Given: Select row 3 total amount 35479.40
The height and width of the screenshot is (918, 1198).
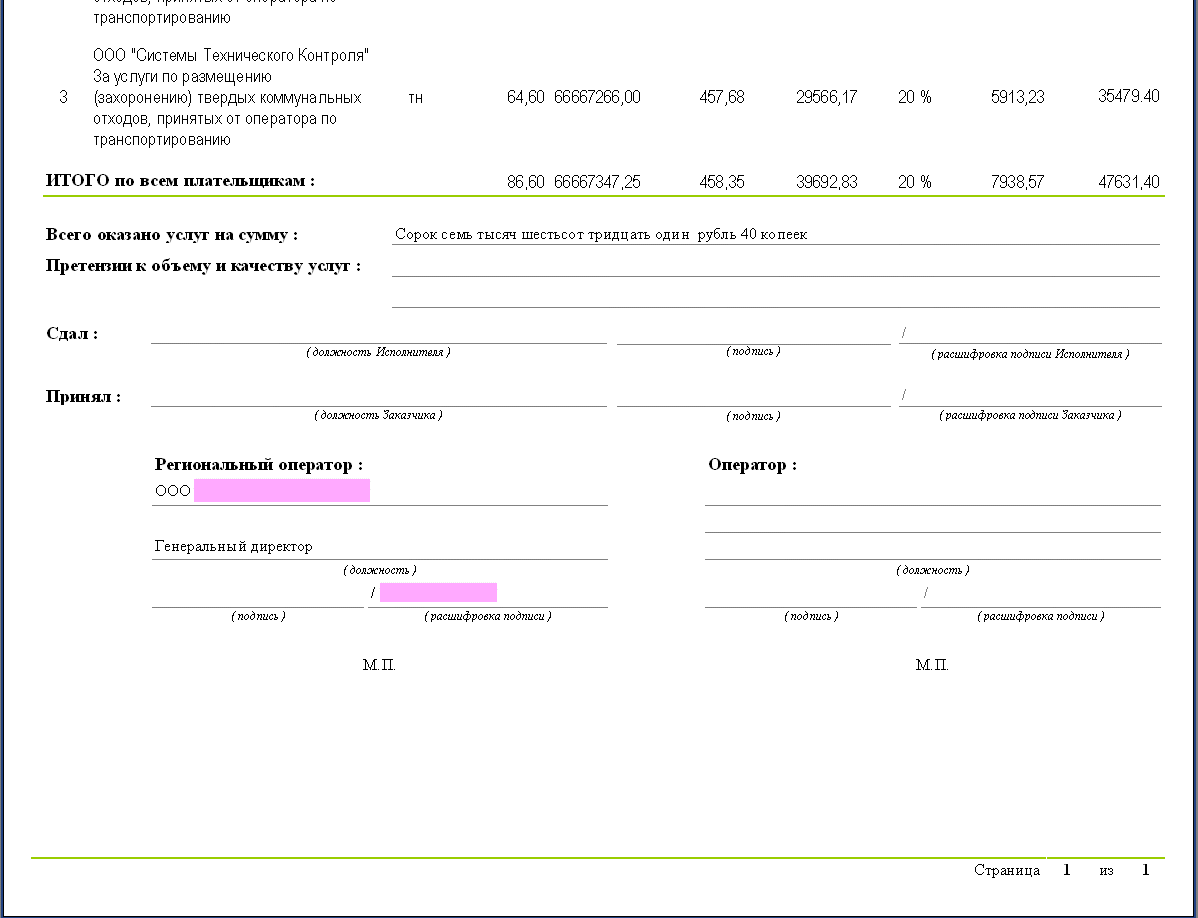Looking at the screenshot, I should (x=1128, y=97).
